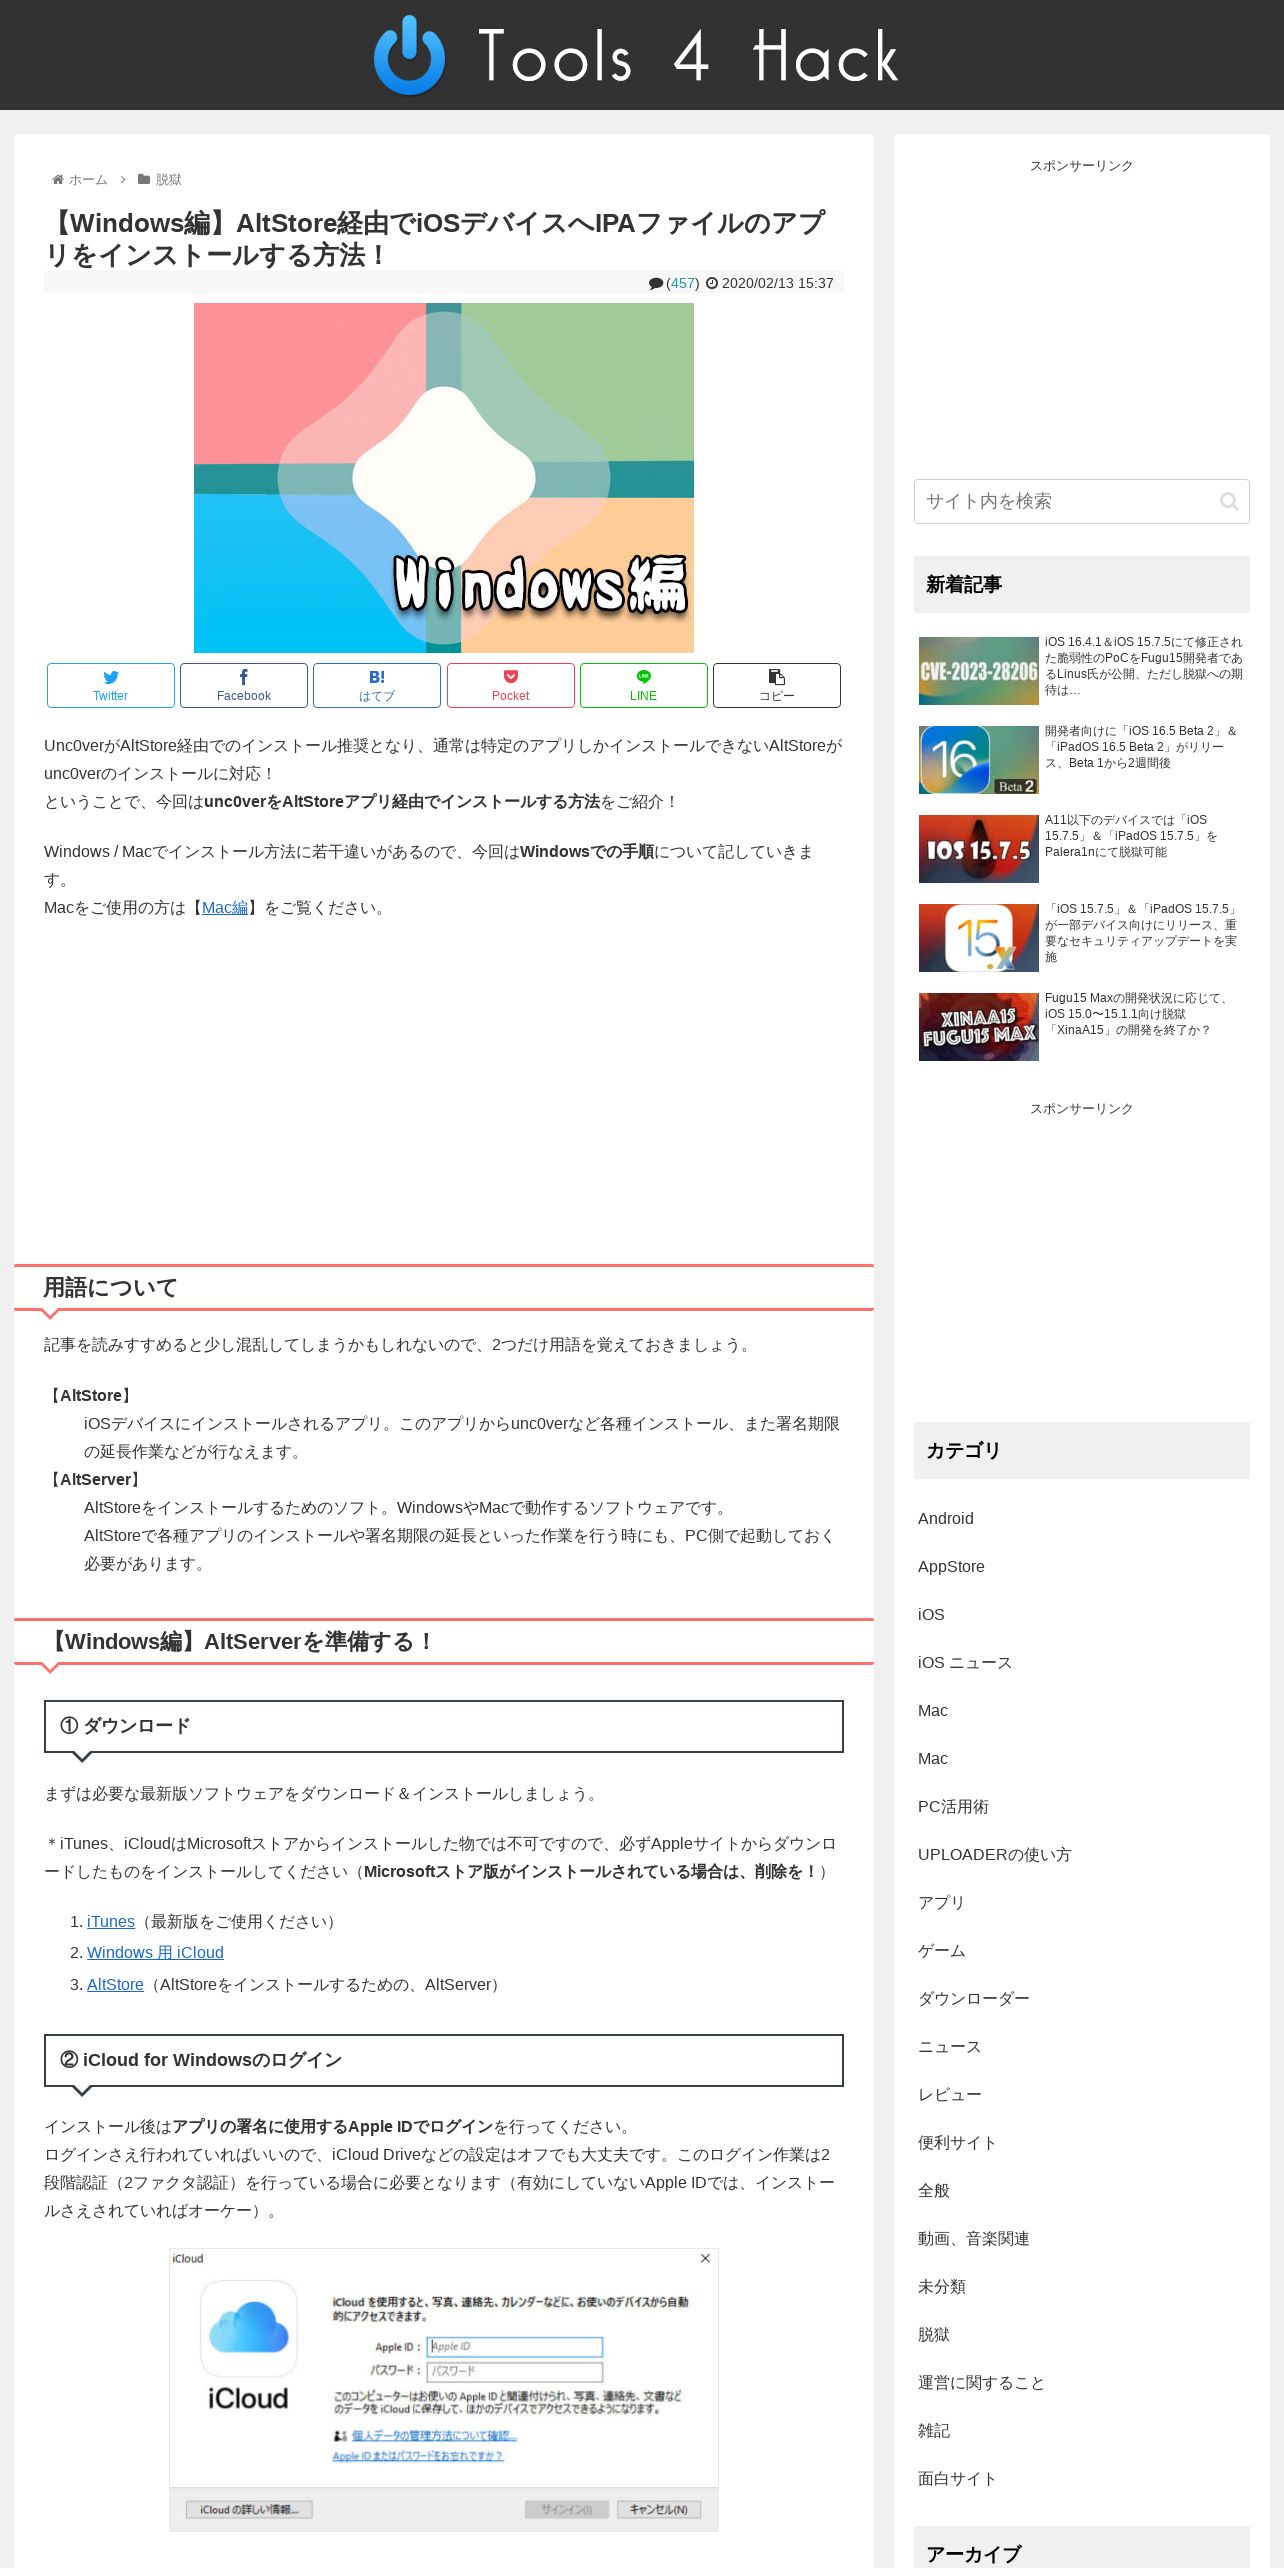This screenshot has width=1284, height=2568.
Task: Open the A11以下のデバイス article title
Action: point(1132,836)
